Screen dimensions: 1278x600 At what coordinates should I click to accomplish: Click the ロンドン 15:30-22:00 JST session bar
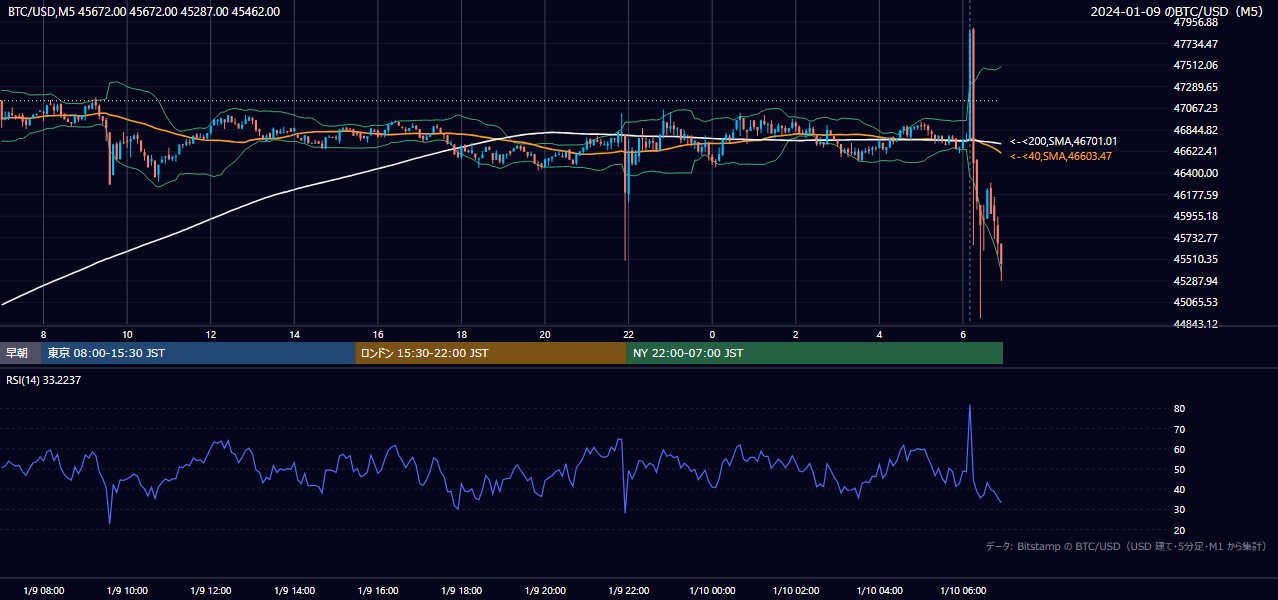click(491, 353)
